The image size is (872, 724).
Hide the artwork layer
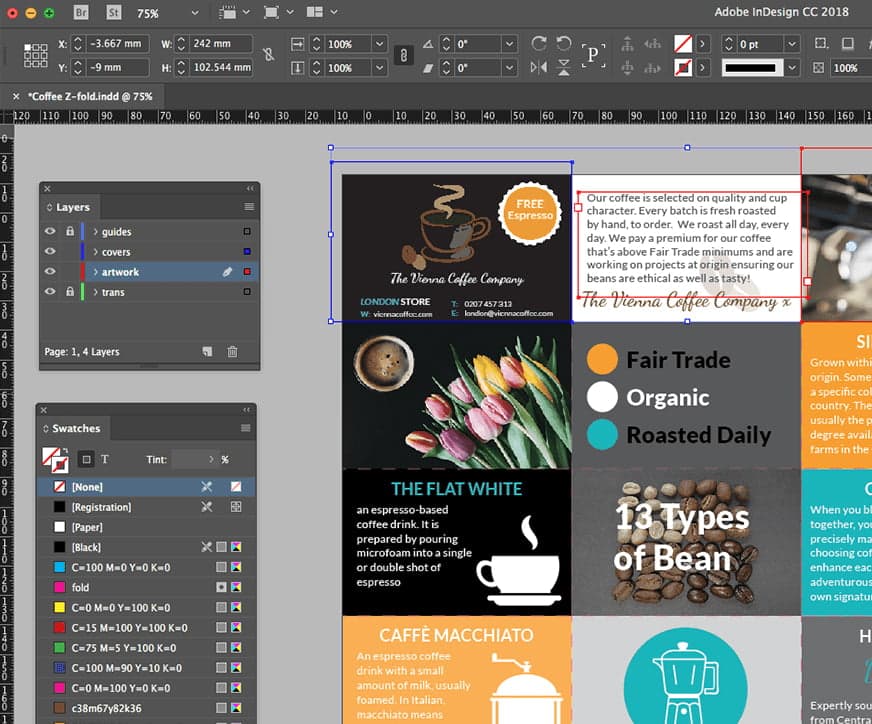tap(50, 271)
